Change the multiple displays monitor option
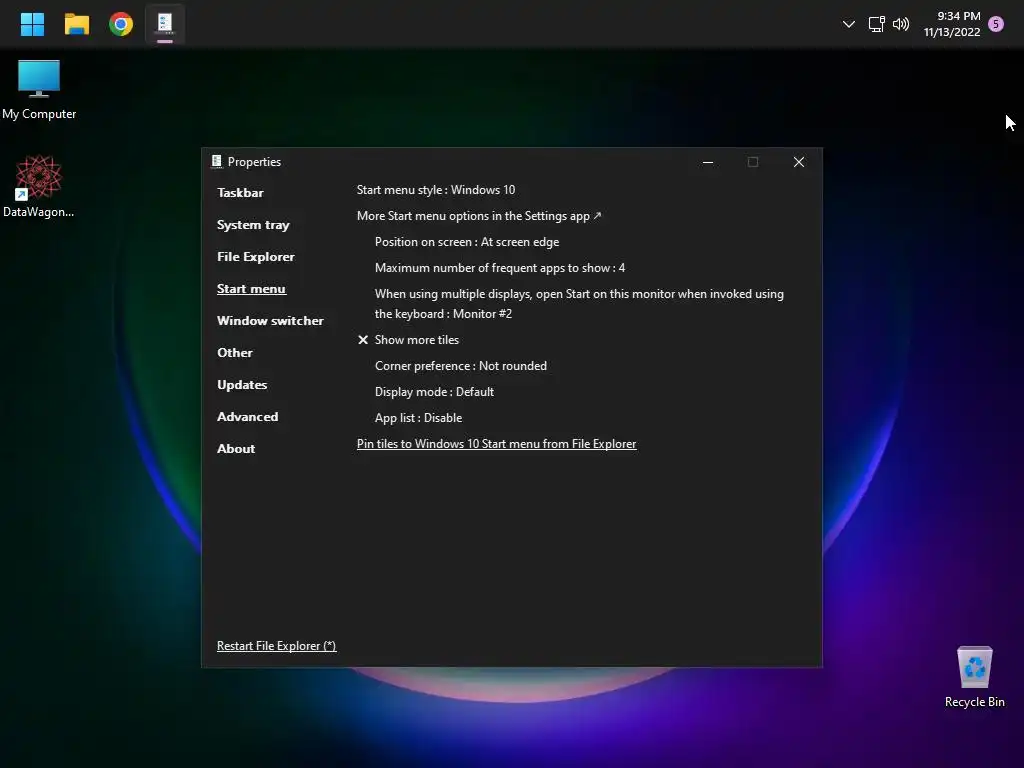This screenshot has width=1024, height=768. pyautogui.click(x=579, y=304)
